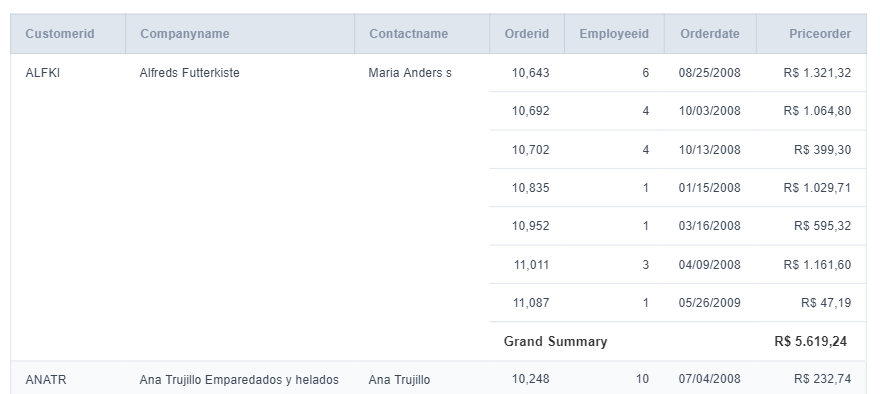Click price R$ 399,30
This screenshot has width=880, height=394.
822,150
